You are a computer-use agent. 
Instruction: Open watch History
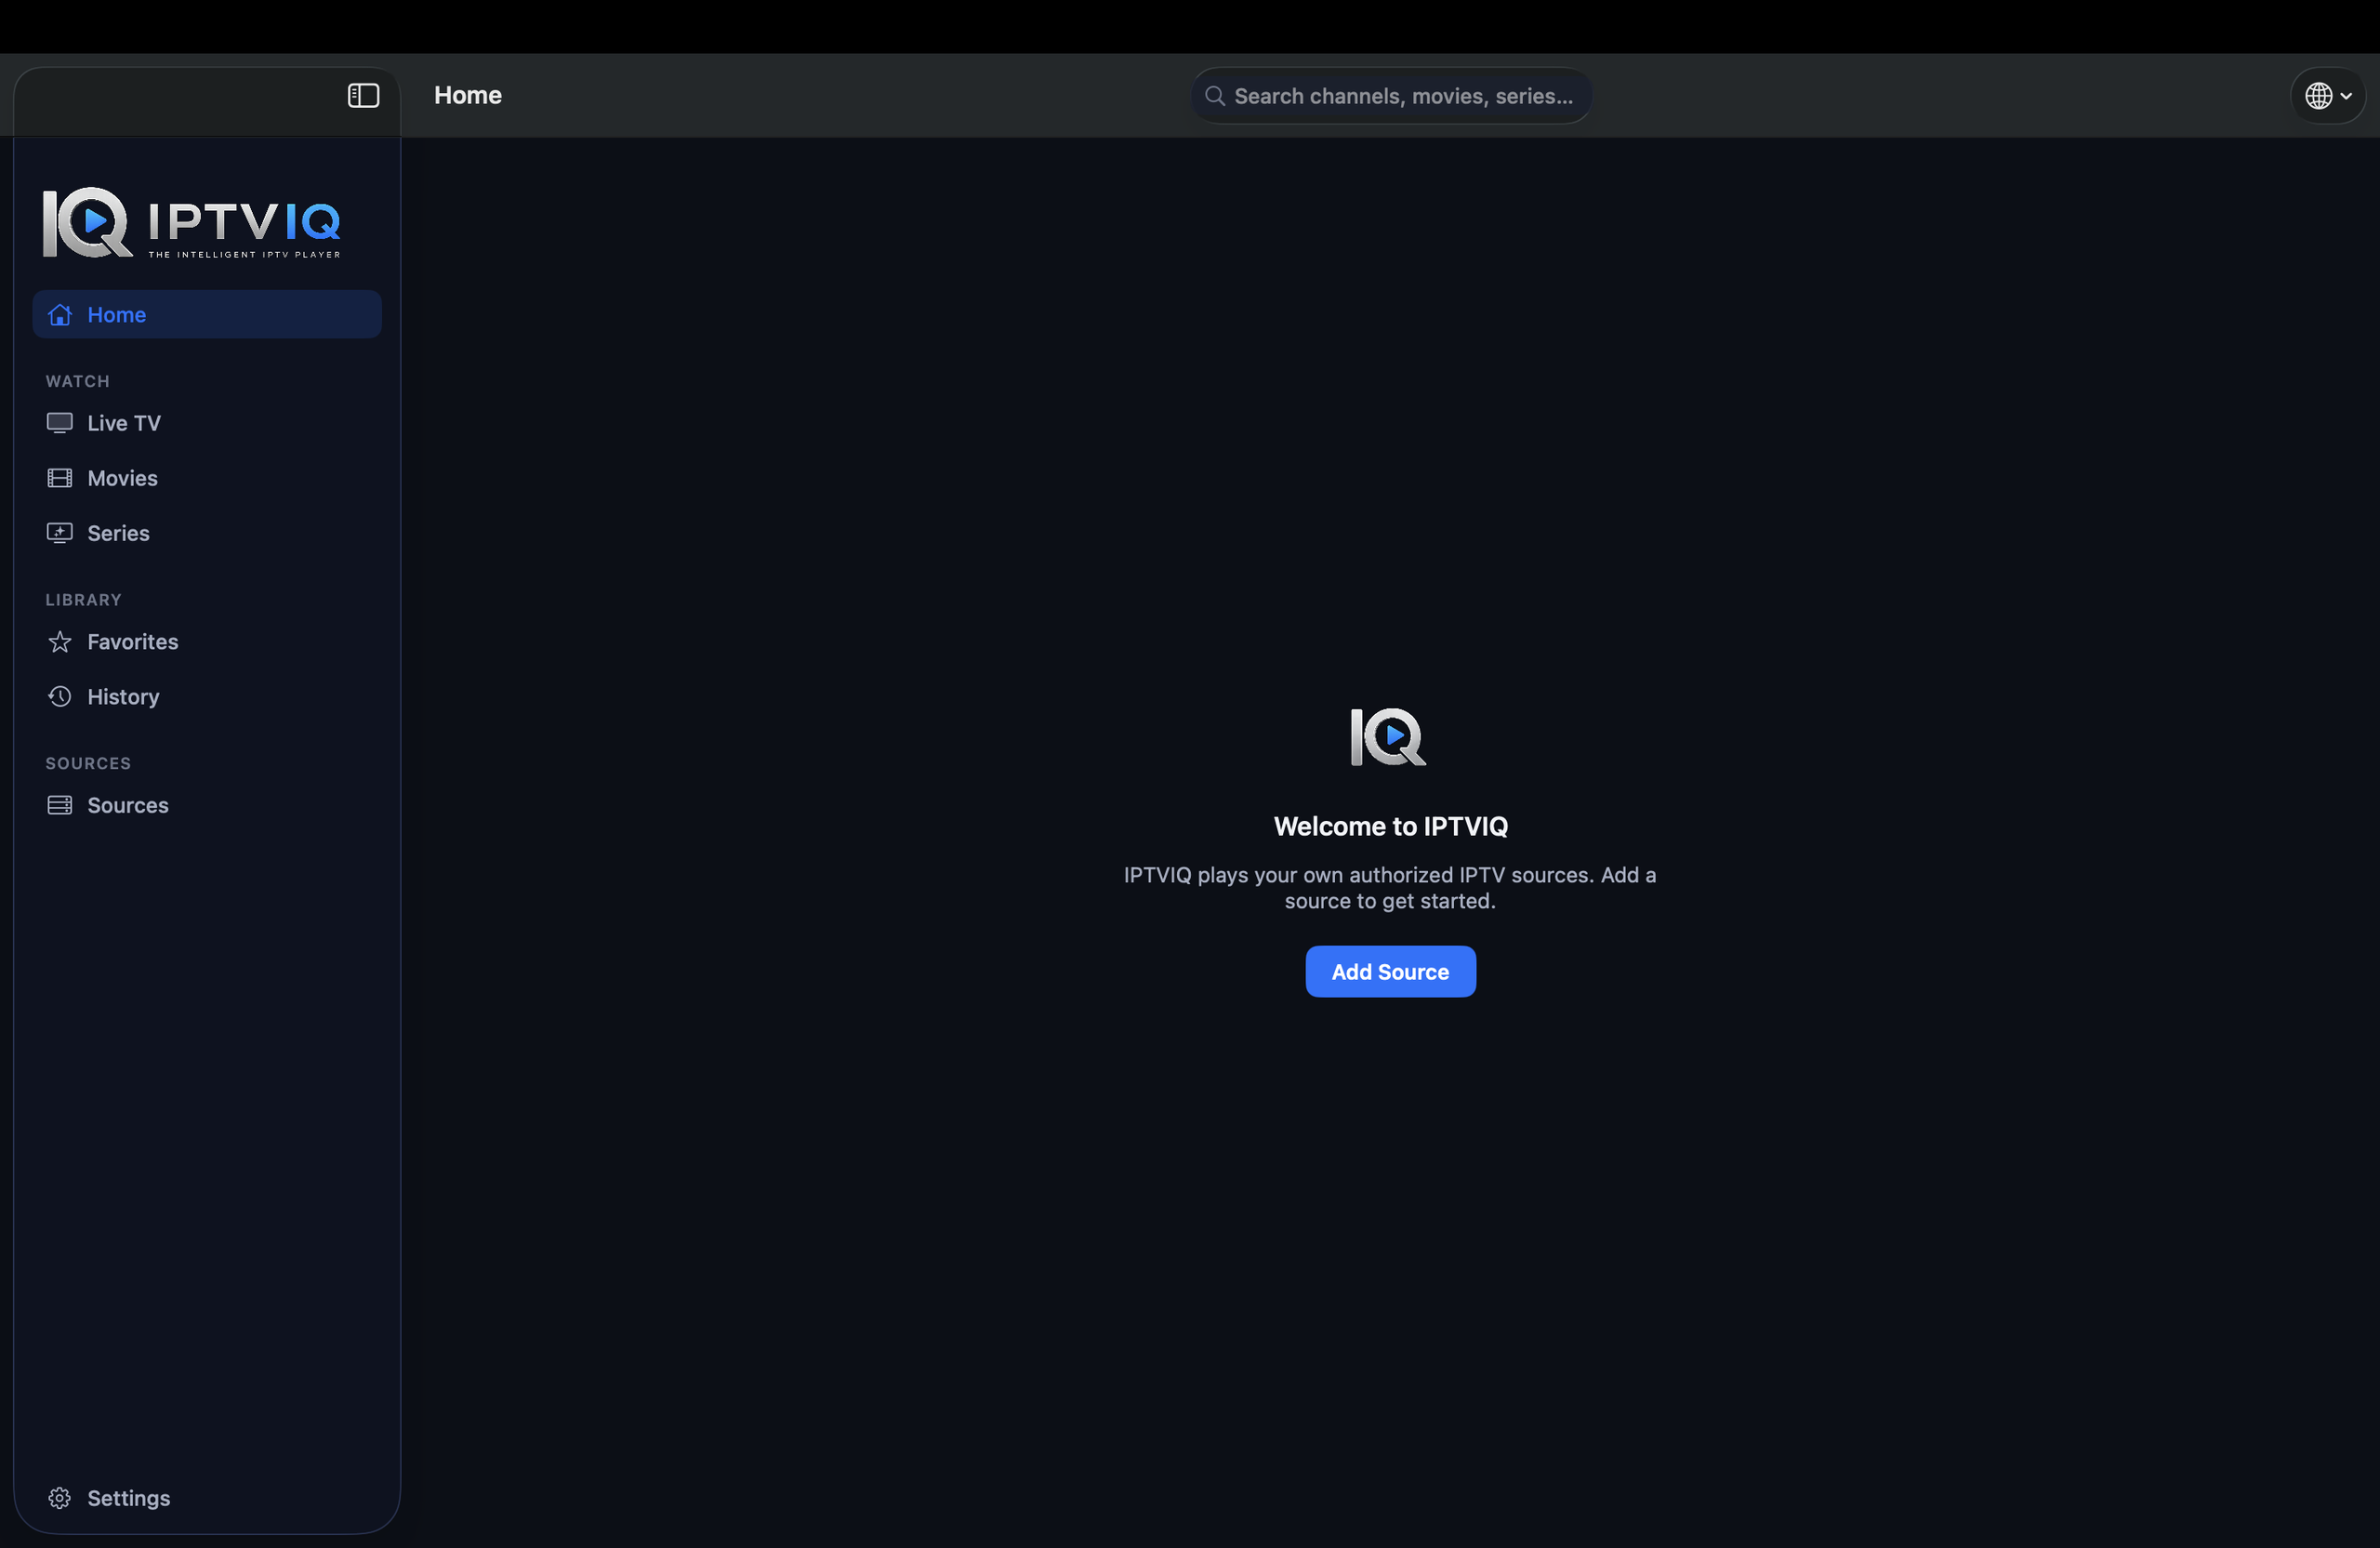(x=207, y=697)
